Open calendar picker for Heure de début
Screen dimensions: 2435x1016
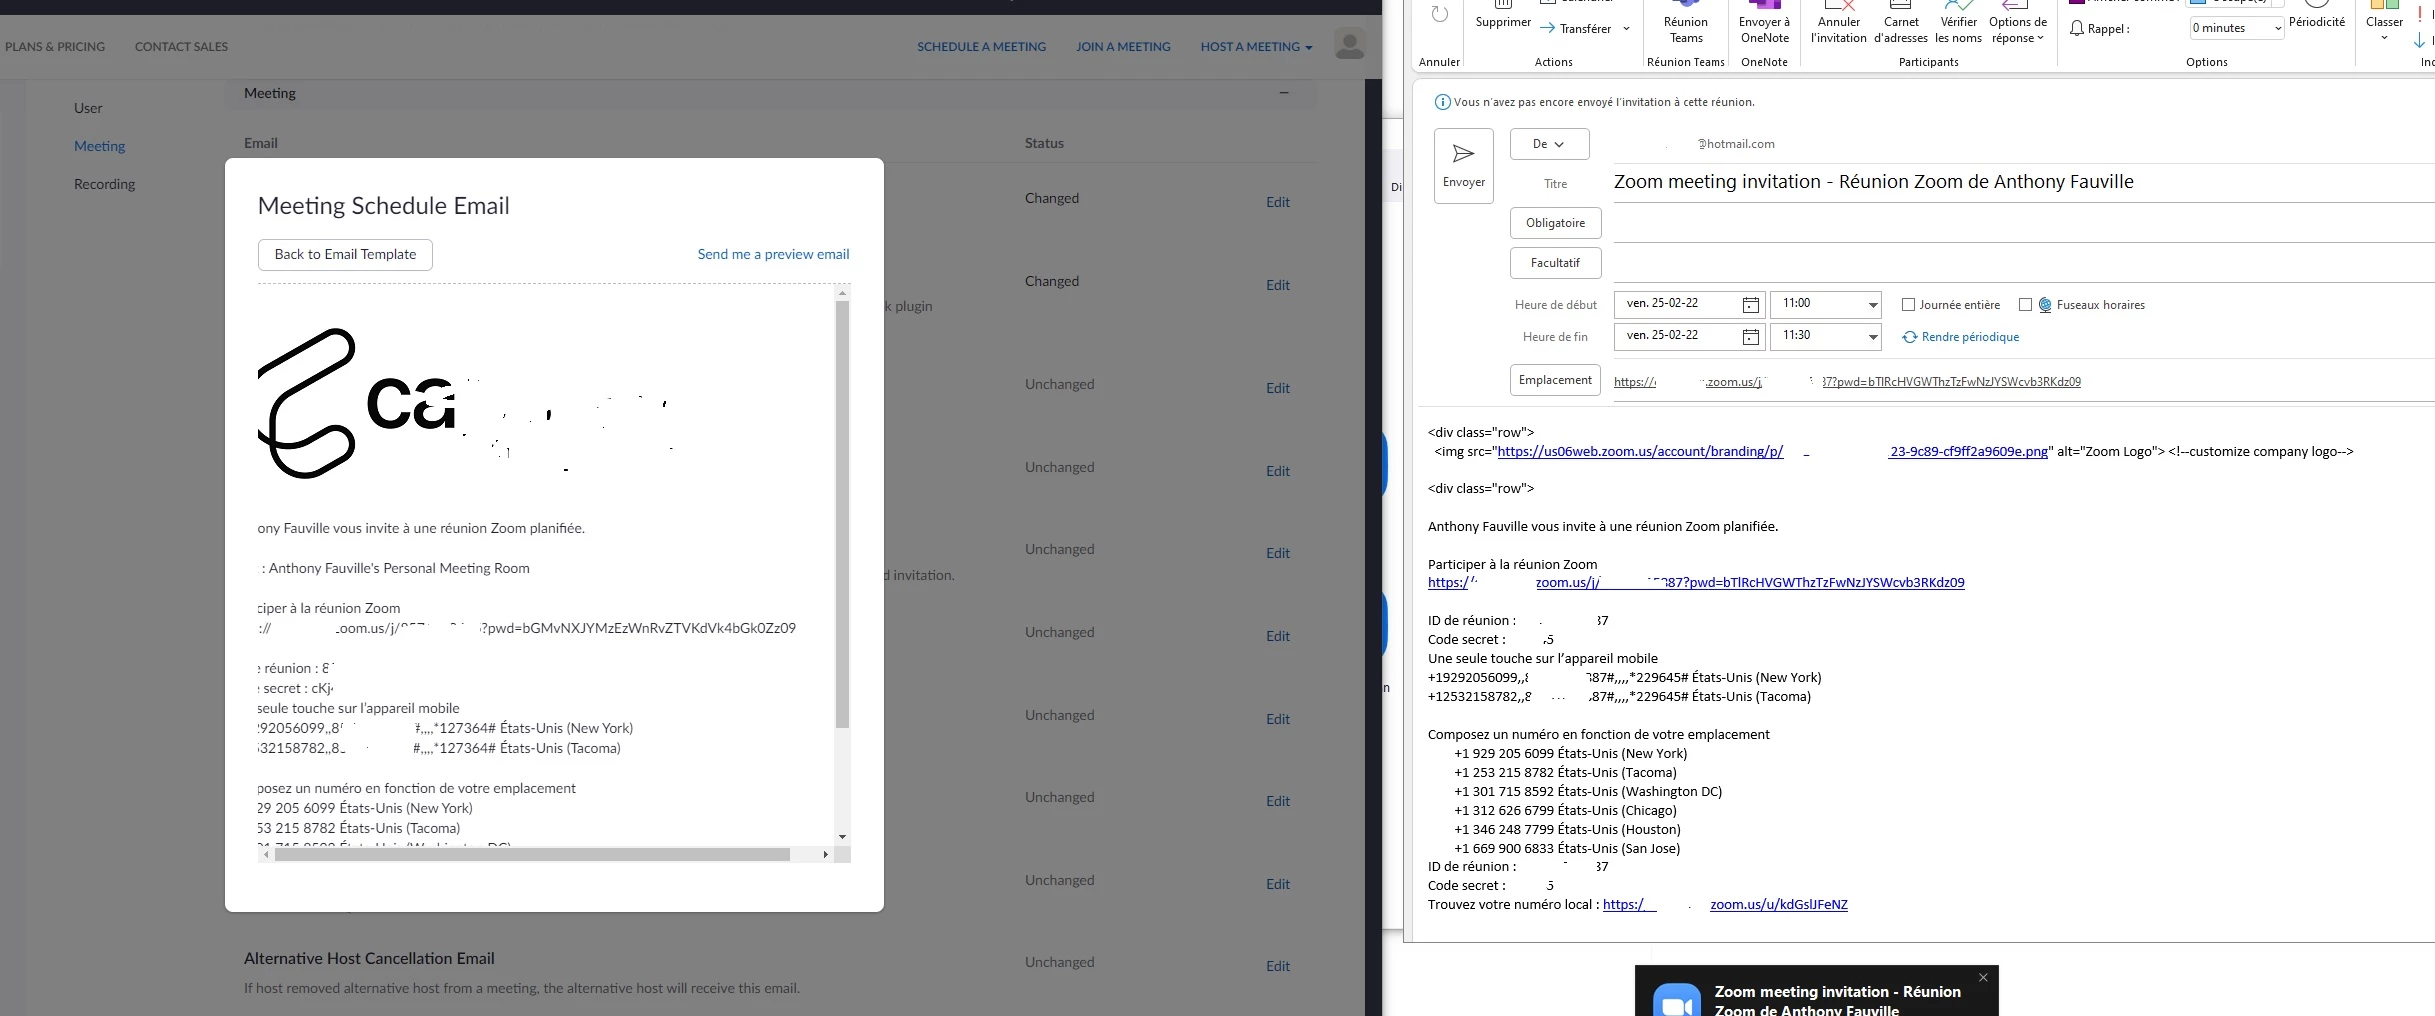pyautogui.click(x=1751, y=305)
